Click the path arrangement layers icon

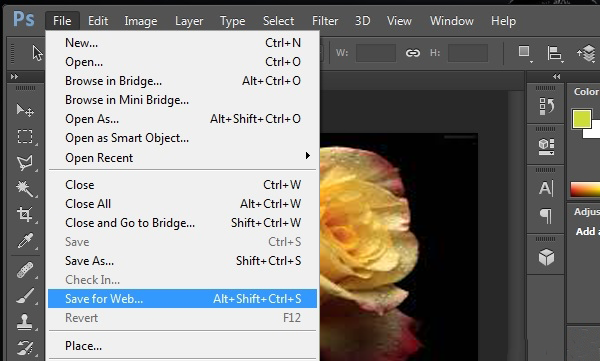click(587, 53)
